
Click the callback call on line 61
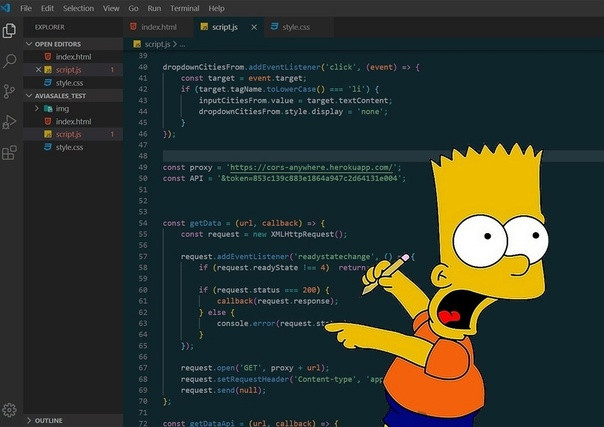point(235,301)
